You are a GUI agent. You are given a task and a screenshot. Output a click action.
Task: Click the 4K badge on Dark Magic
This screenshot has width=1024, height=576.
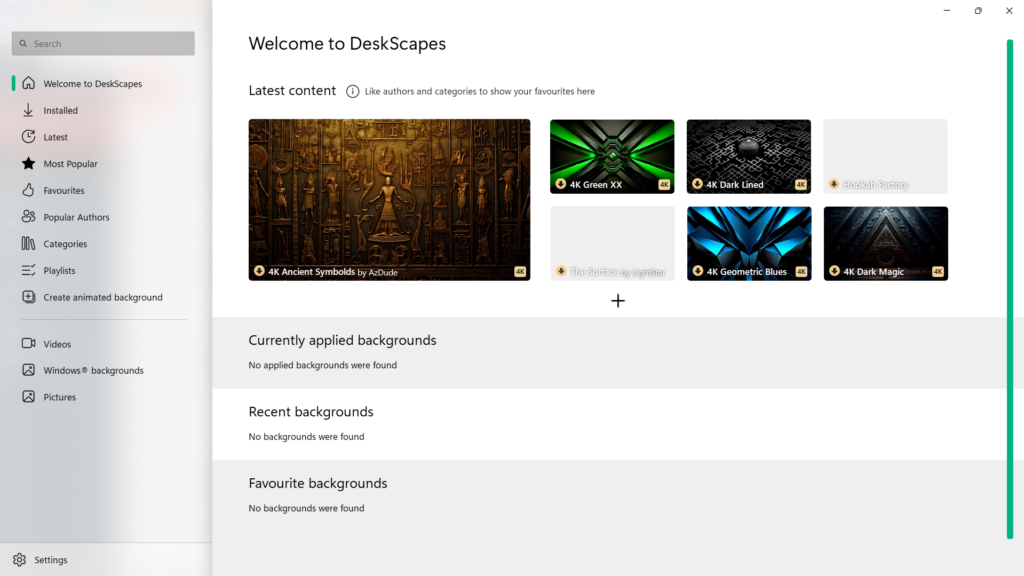coord(938,272)
